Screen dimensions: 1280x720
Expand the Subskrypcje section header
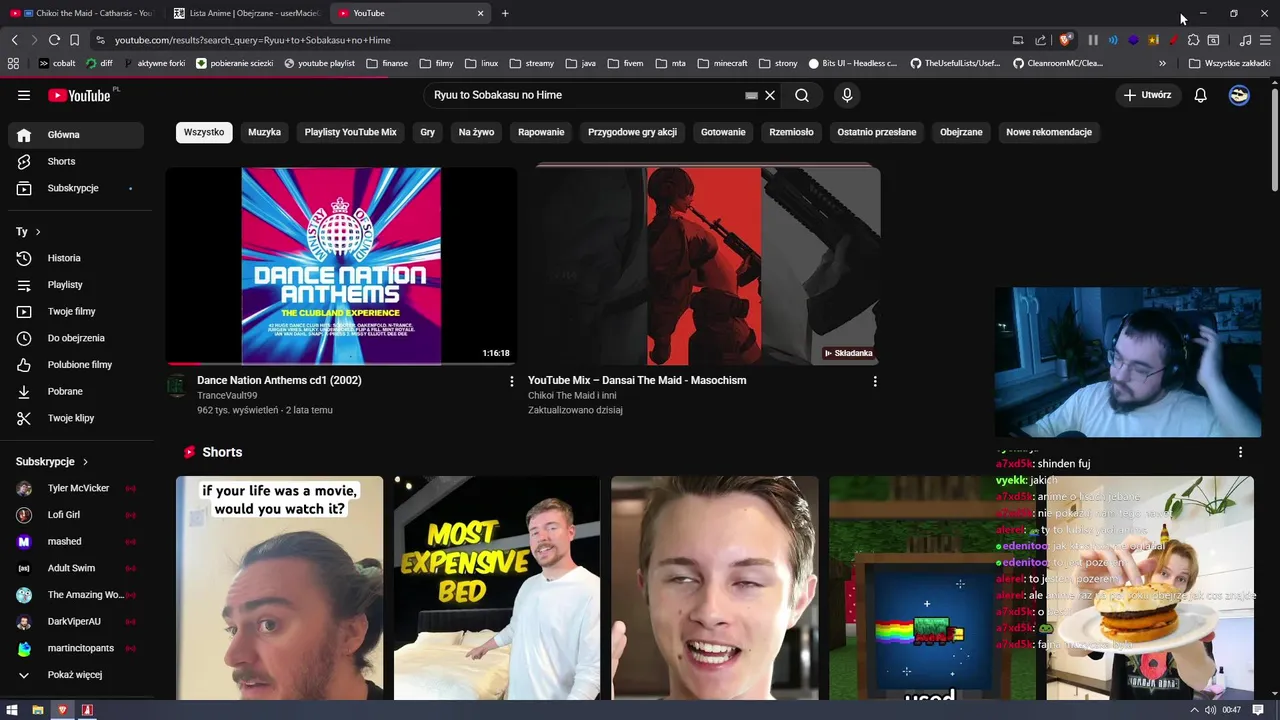click(52, 462)
